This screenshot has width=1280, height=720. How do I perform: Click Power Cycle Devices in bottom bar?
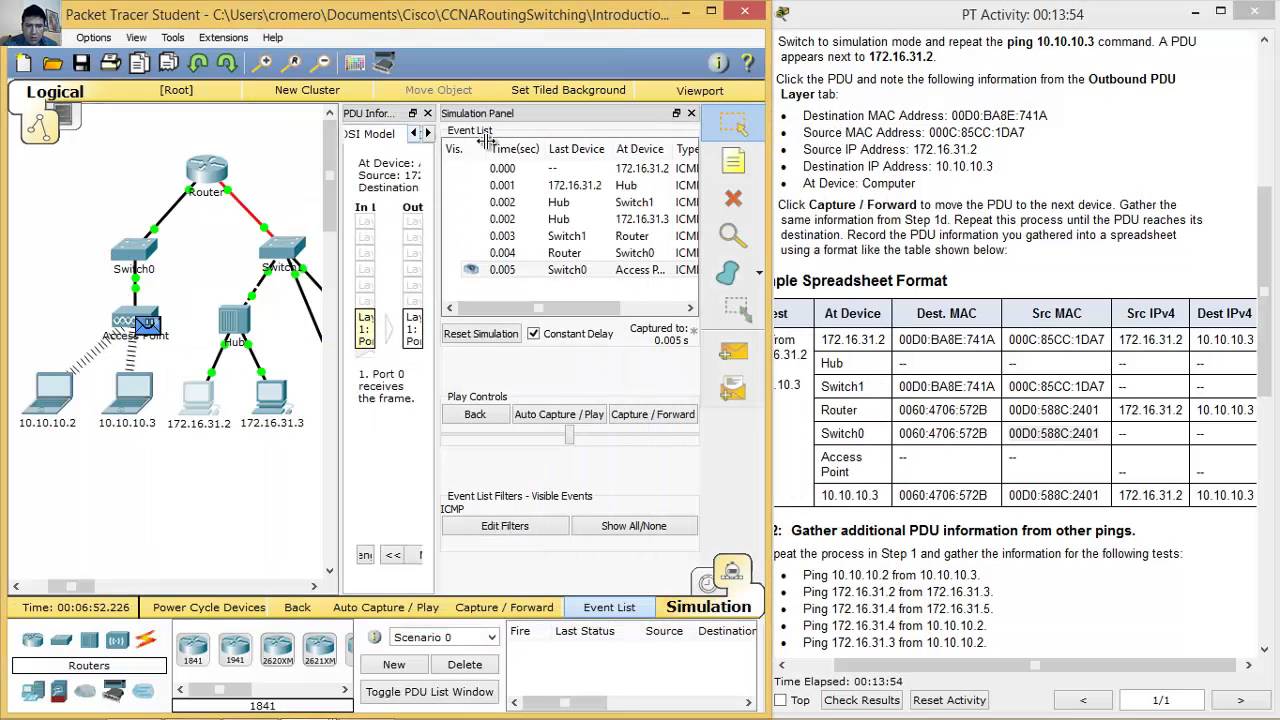209,607
